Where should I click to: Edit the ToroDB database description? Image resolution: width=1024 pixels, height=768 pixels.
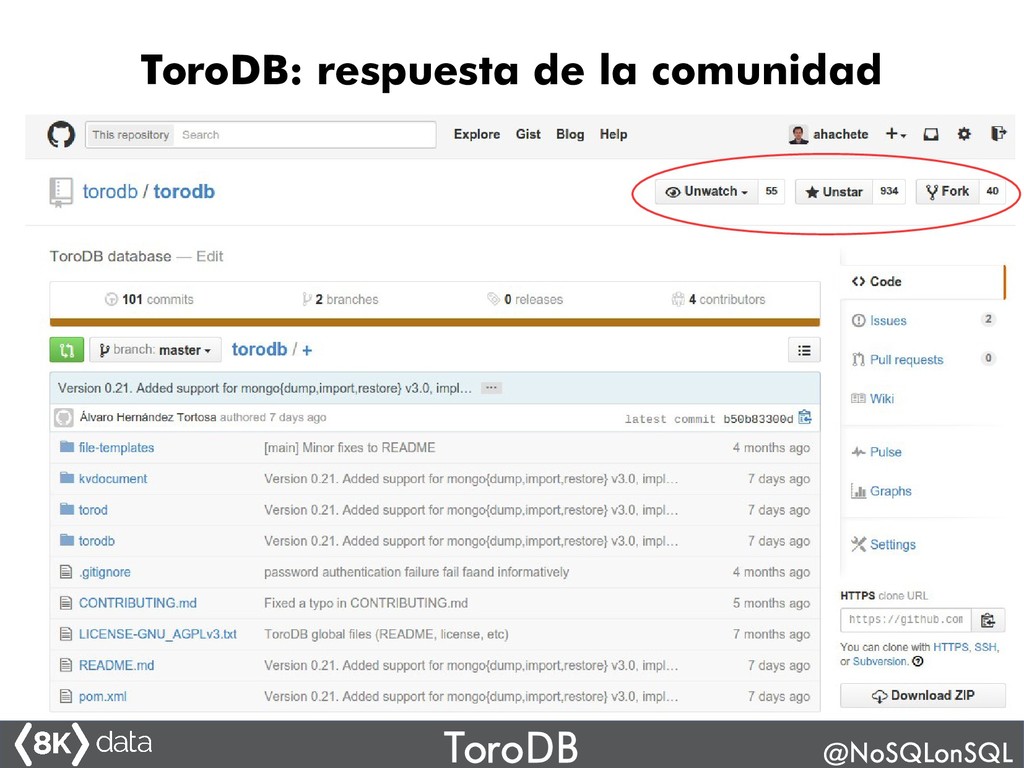click(210, 256)
